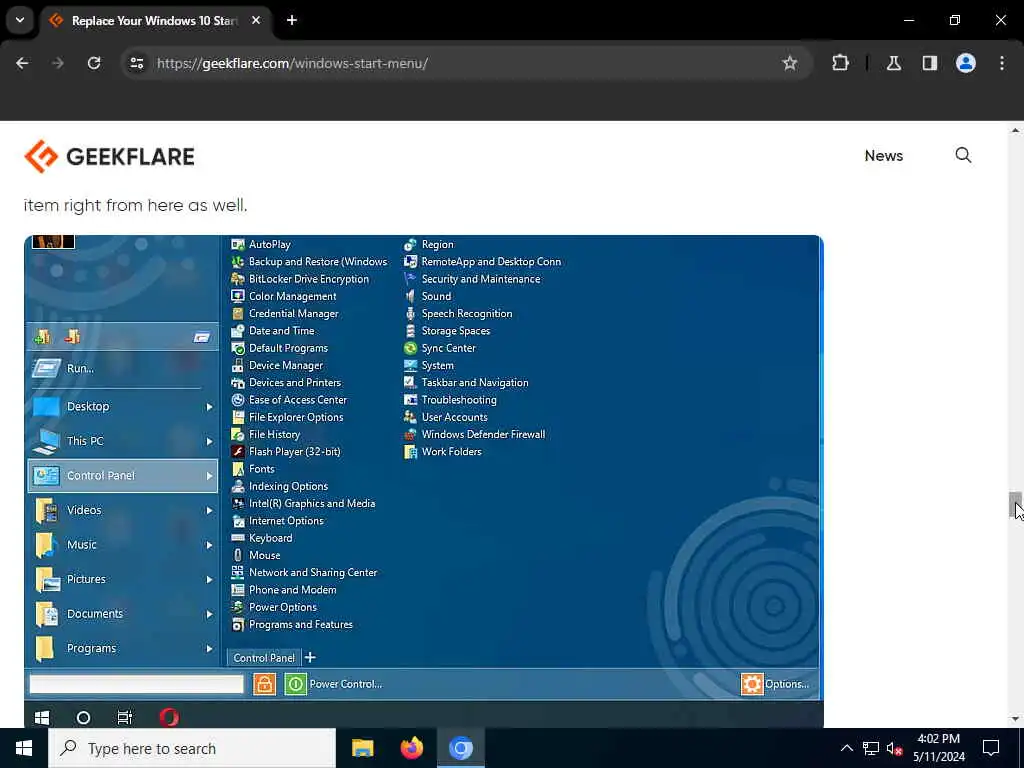The height and width of the screenshot is (768, 1024).
Task: Open Chrome Labs flask icon
Action: click(x=894, y=63)
